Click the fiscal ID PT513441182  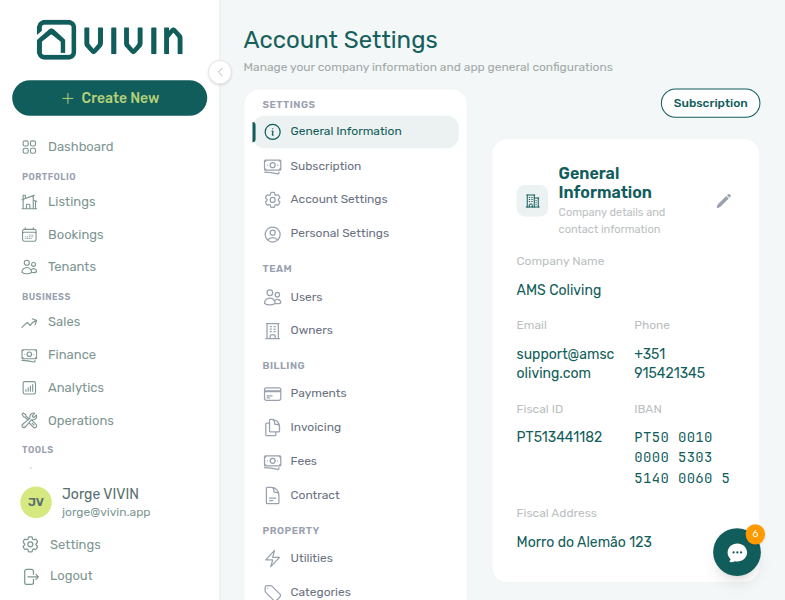click(559, 437)
